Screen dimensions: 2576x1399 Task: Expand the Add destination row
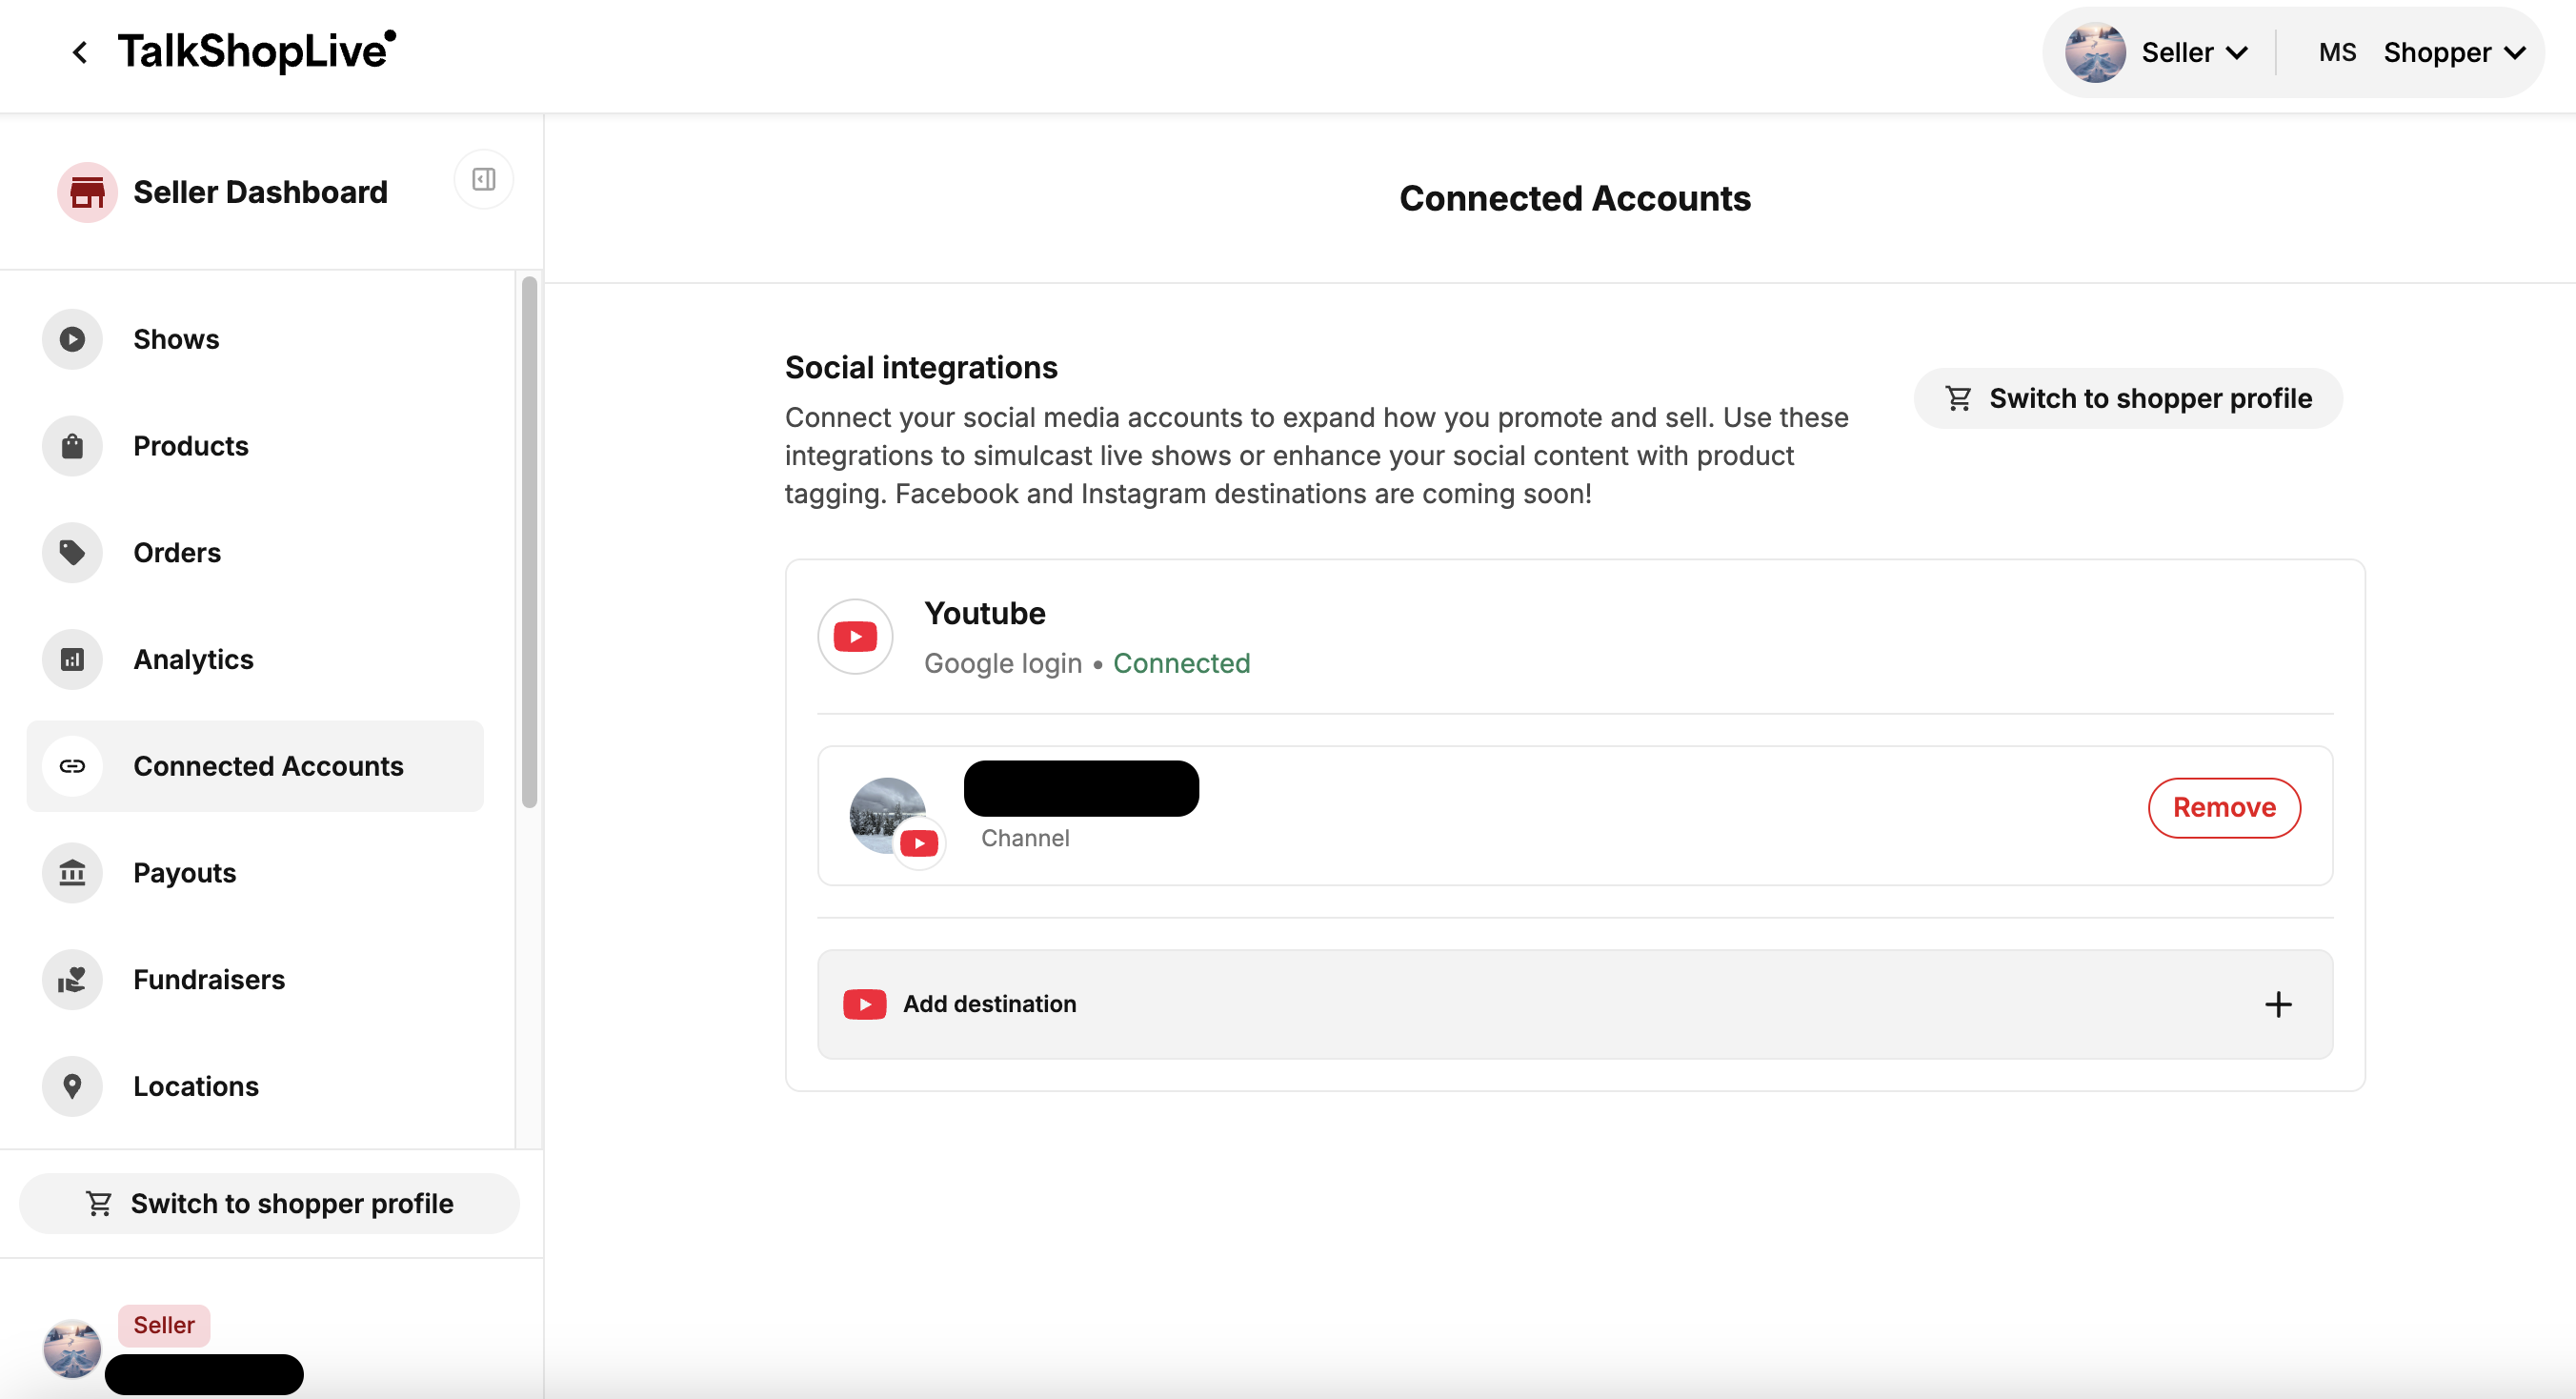click(x=1575, y=1004)
